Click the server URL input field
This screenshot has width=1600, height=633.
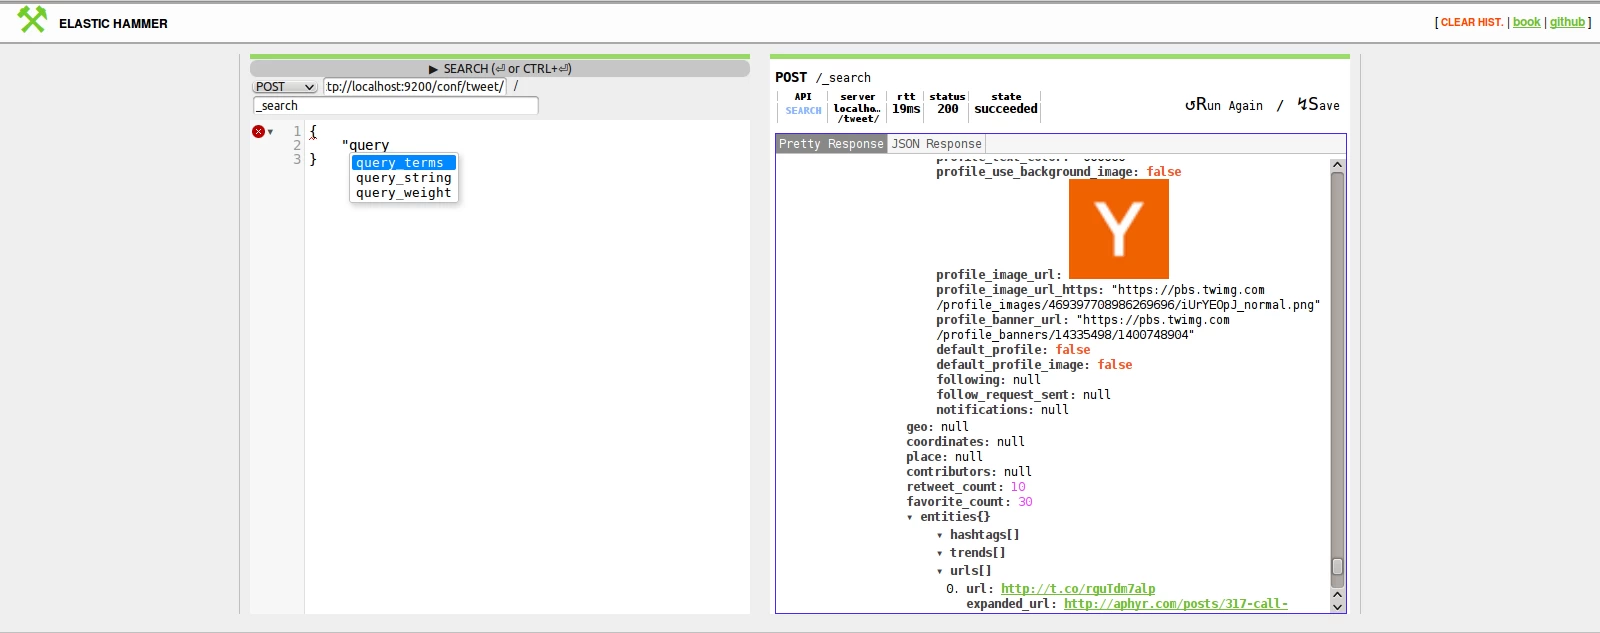coord(415,87)
